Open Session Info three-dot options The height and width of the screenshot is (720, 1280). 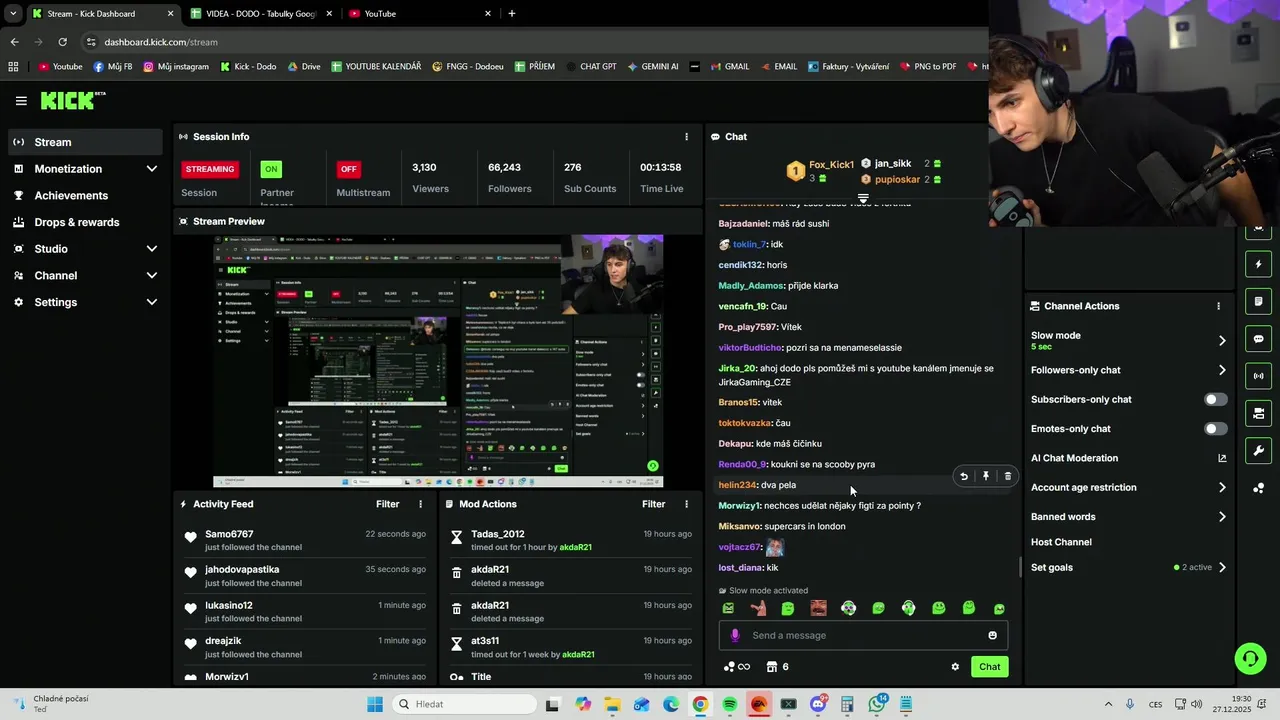click(686, 137)
